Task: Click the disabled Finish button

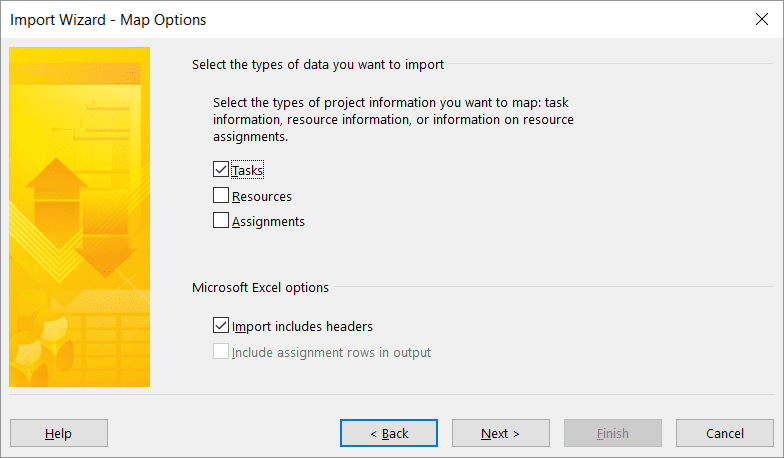Action: click(612, 433)
